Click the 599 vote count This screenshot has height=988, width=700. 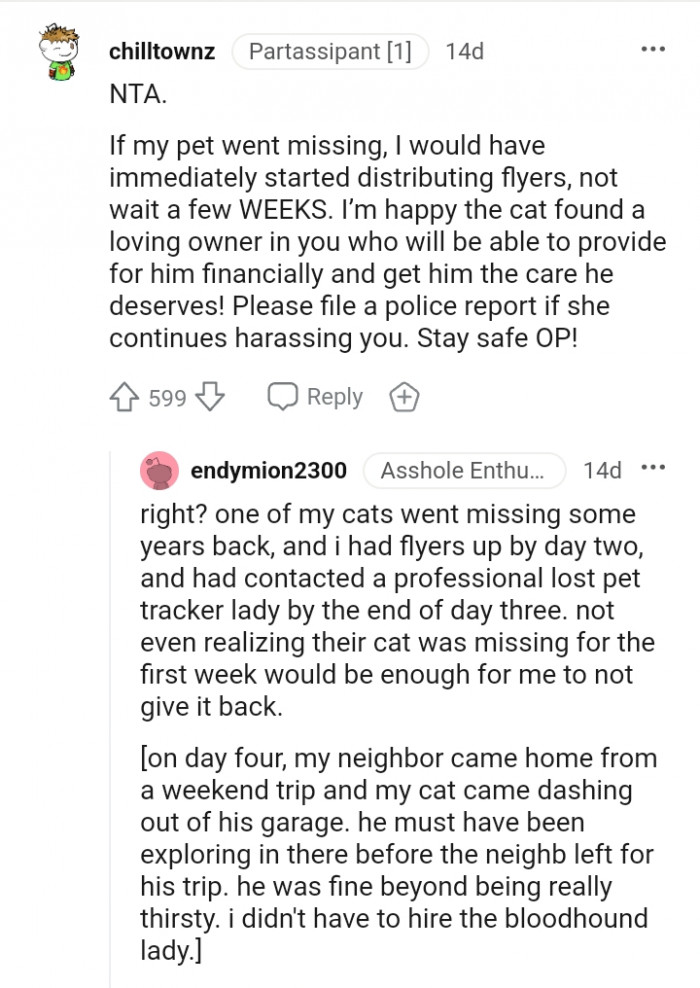[167, 398]
